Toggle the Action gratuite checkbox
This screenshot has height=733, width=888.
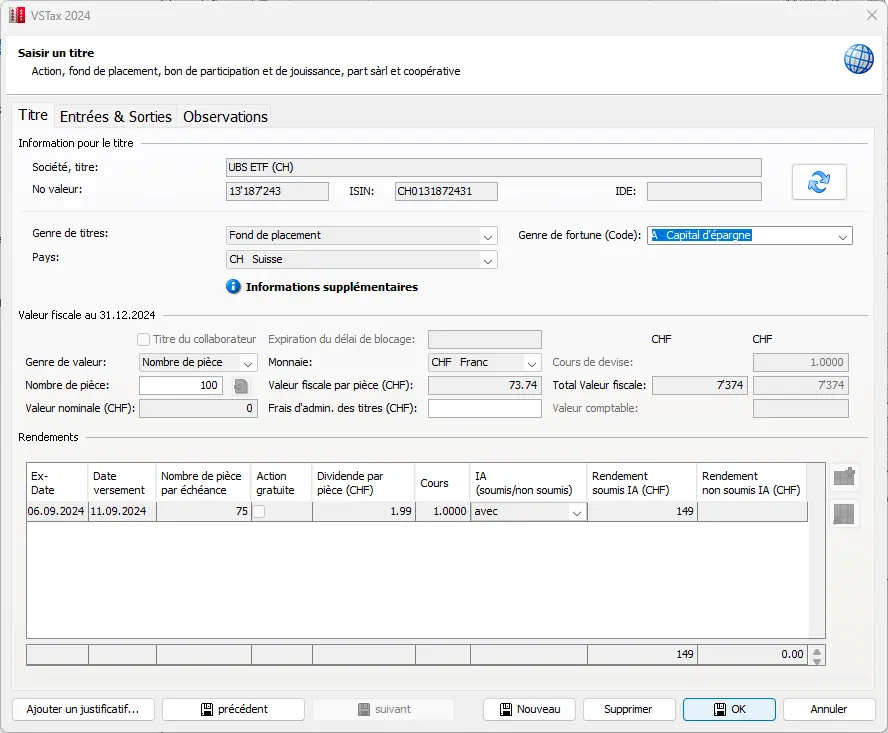[260, 511]
